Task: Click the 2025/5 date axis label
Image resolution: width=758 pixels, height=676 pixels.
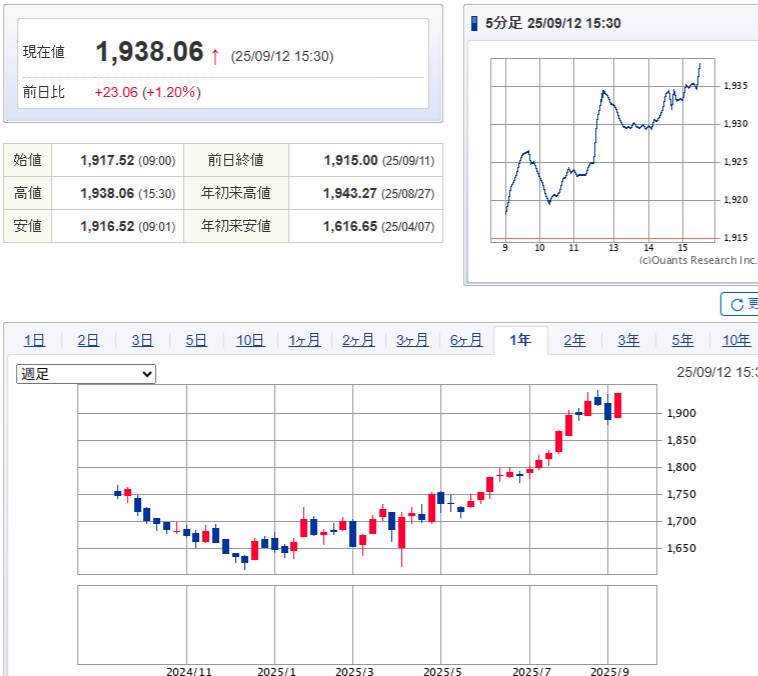Action: coord(442,672)
